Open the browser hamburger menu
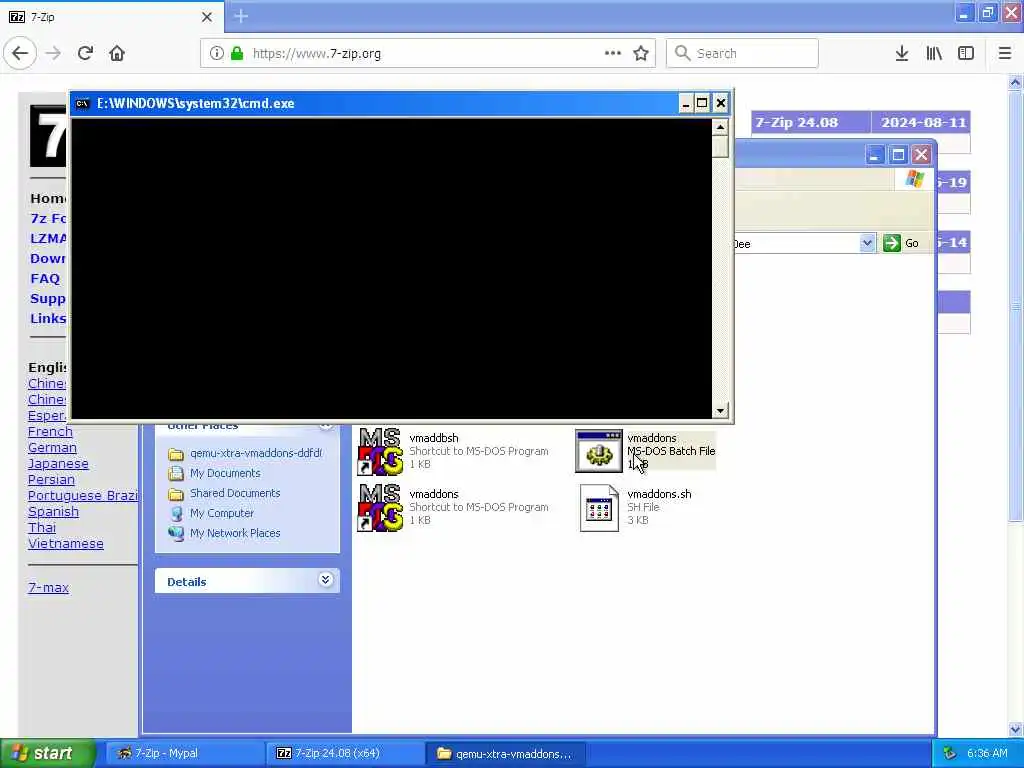The image size is (1024, 768). click(x=1004, y=54)
